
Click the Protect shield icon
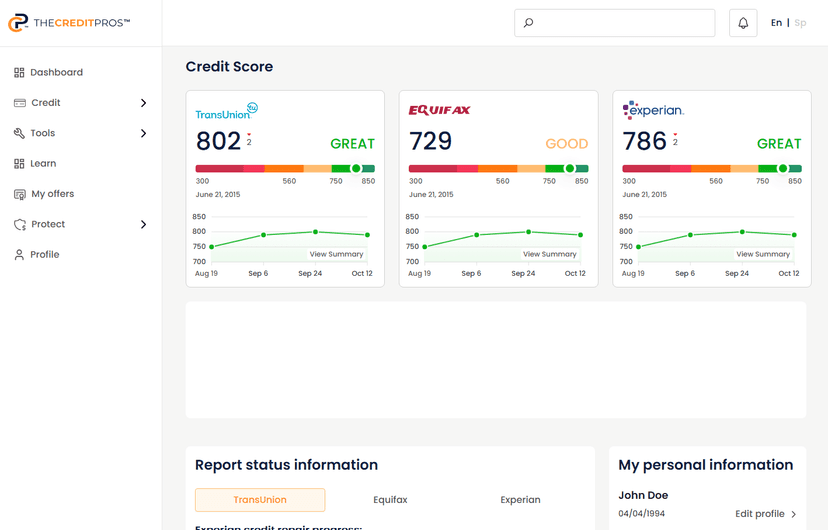[x=19, y=224]
